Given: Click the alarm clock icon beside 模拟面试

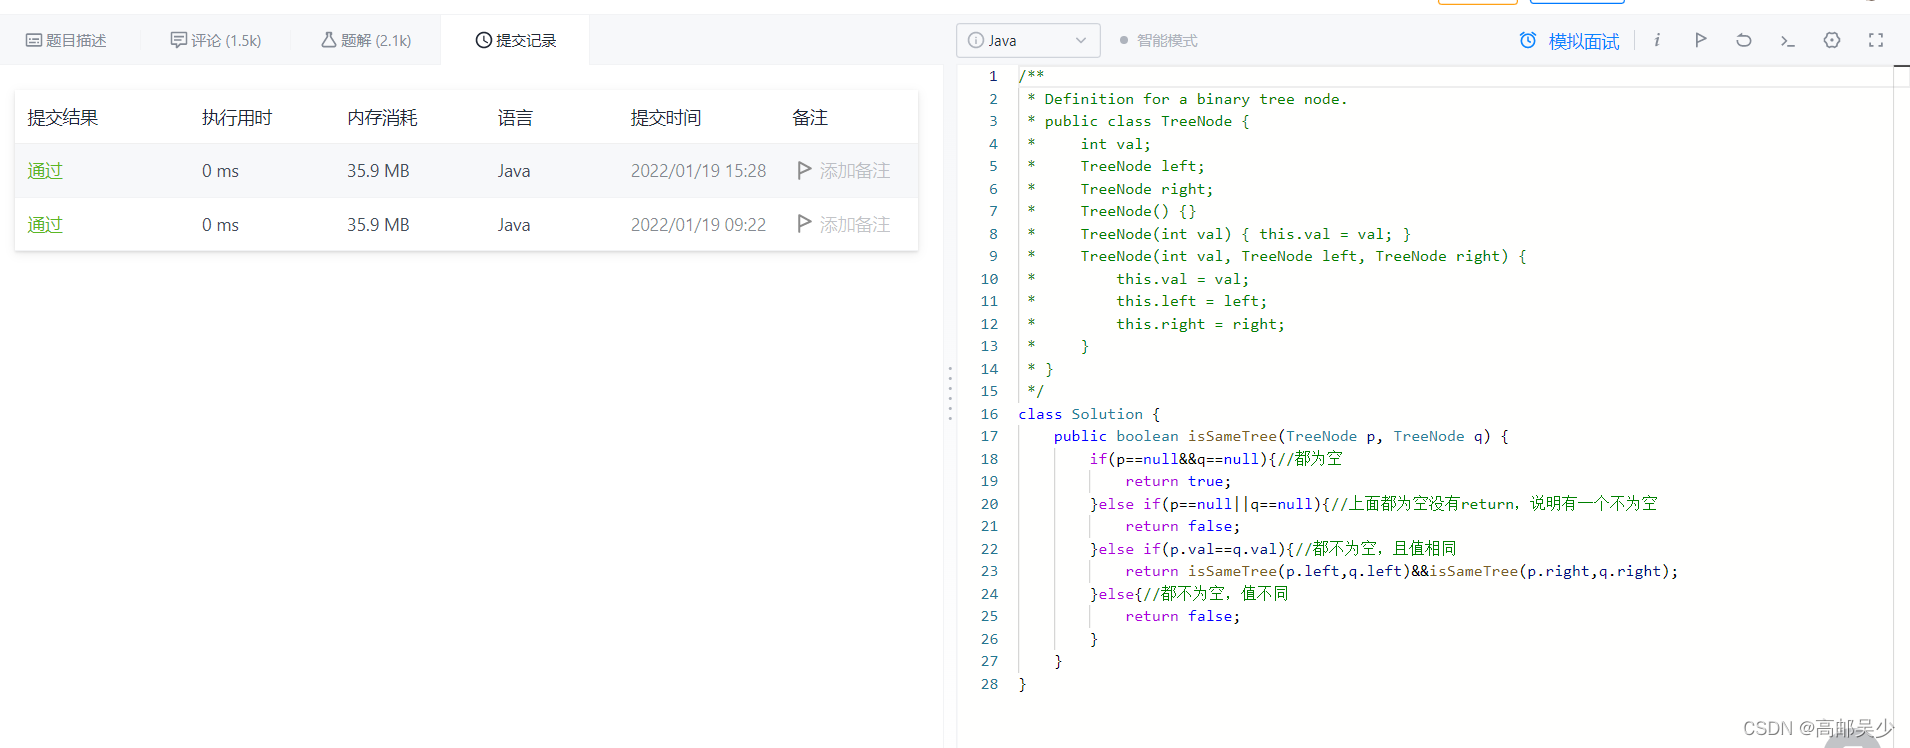Looking at the screenshot, I should (x=1528, y=40).
